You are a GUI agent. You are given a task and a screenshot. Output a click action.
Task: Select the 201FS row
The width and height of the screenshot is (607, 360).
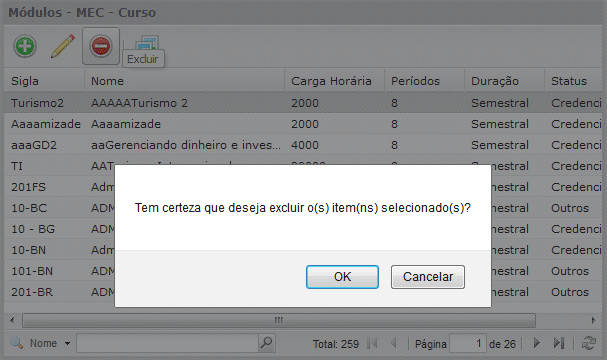(28, 187)
